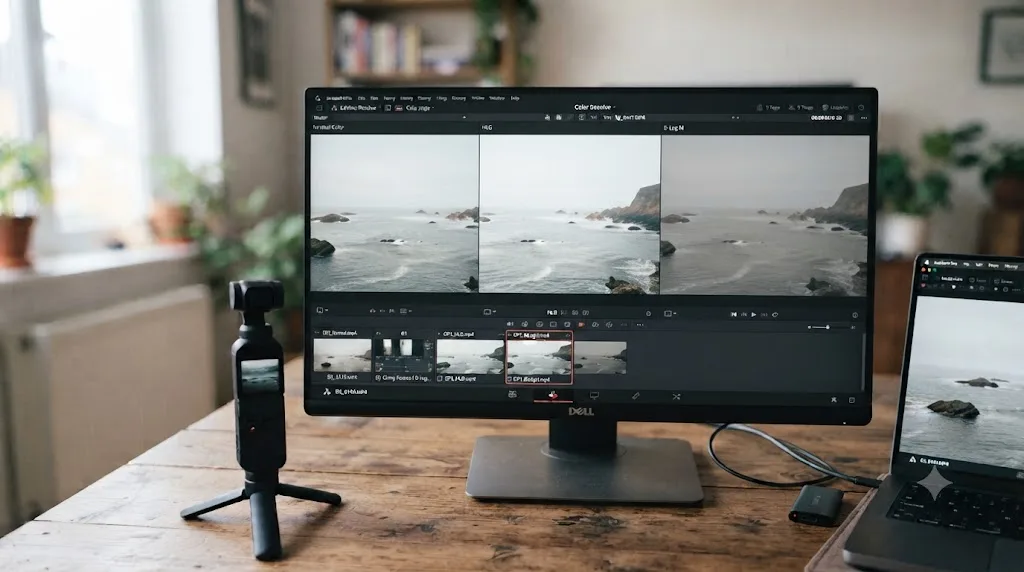
Task: Click the info icon right of the transport controls
Action: pyautogui.click(x=855, y=315)
